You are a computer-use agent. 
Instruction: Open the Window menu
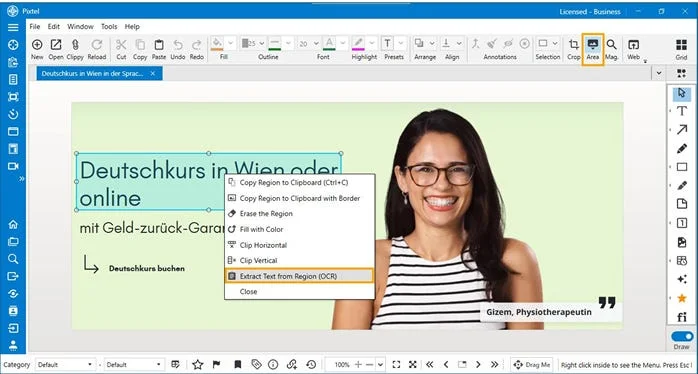(x=80, y=27)
